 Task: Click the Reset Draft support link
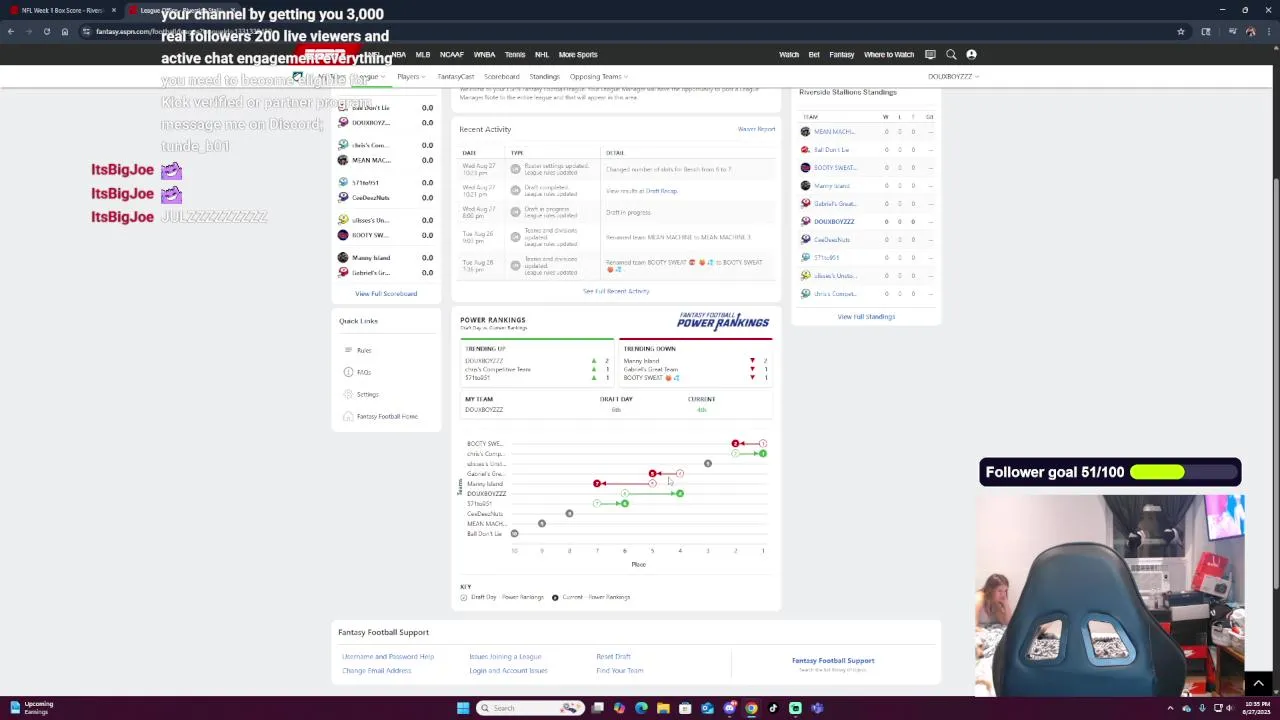coord(613,657)
